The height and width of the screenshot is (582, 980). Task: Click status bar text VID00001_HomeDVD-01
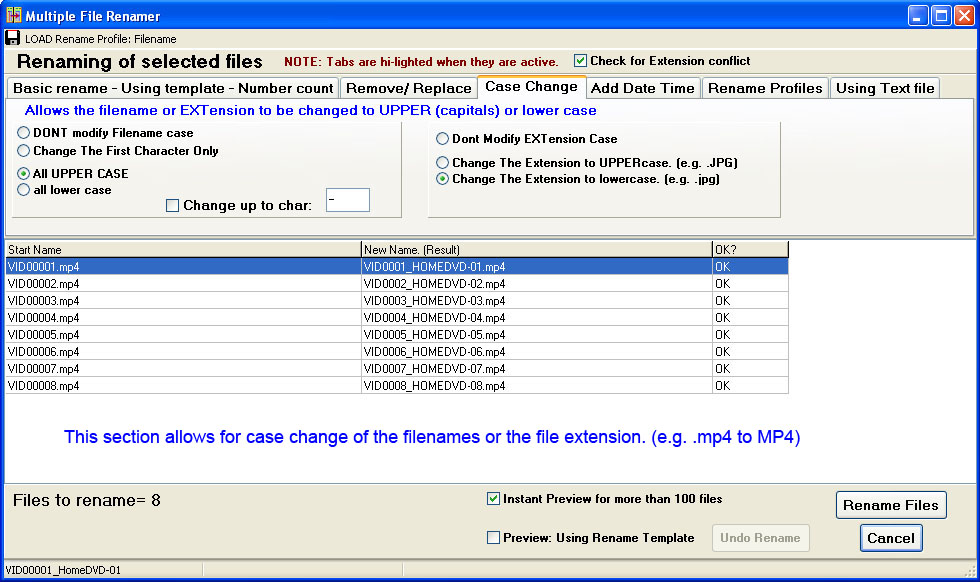click(63, 570)
